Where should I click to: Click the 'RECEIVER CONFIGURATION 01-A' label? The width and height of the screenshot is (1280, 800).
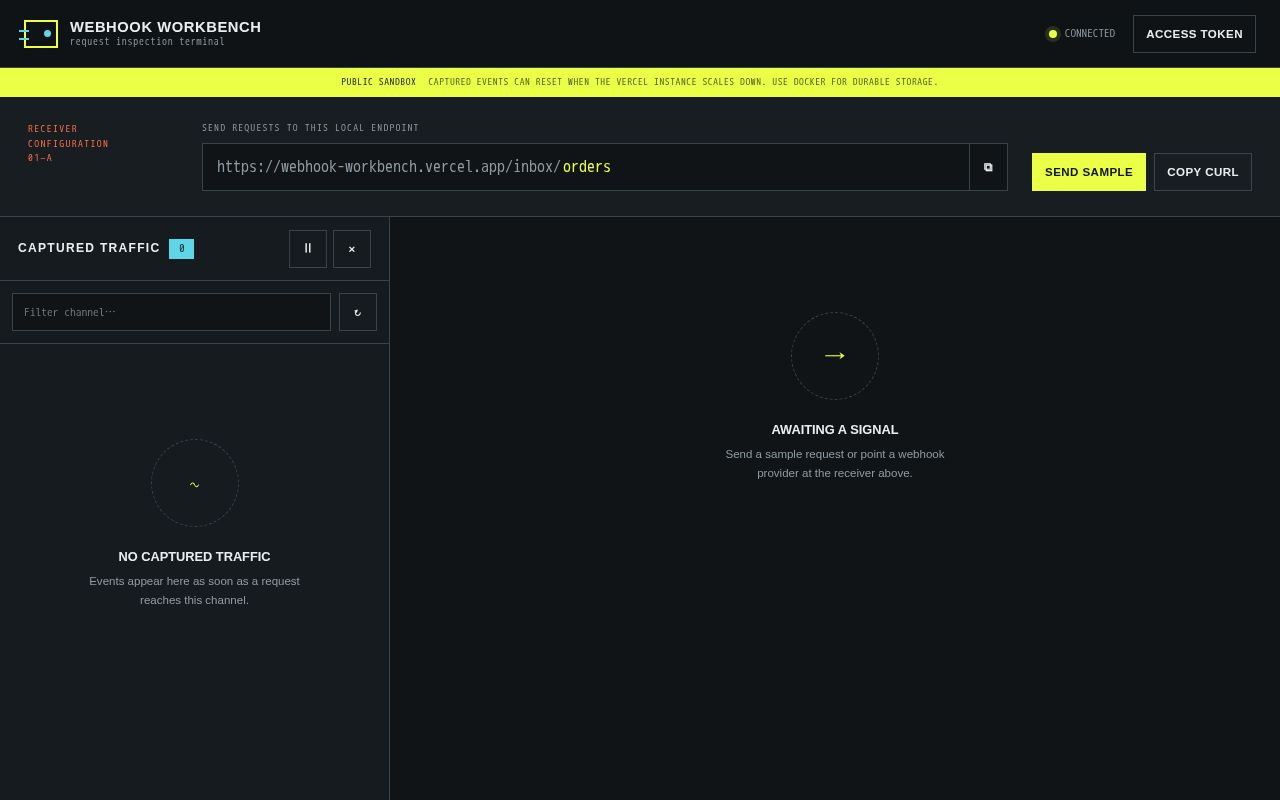(x=68, y=144)
